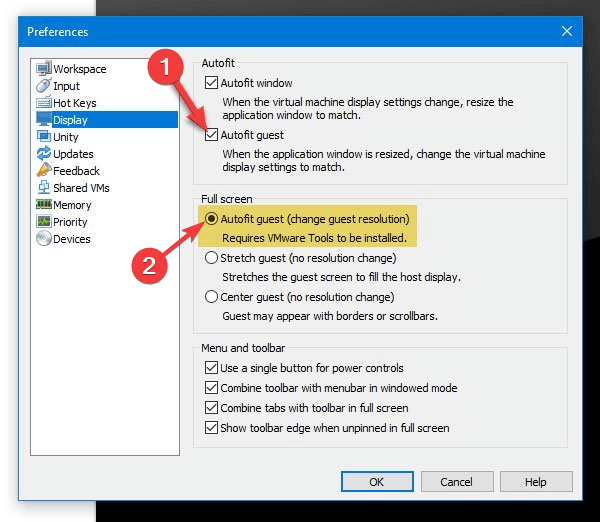Confirm preferences with OK button

(377, 482)
